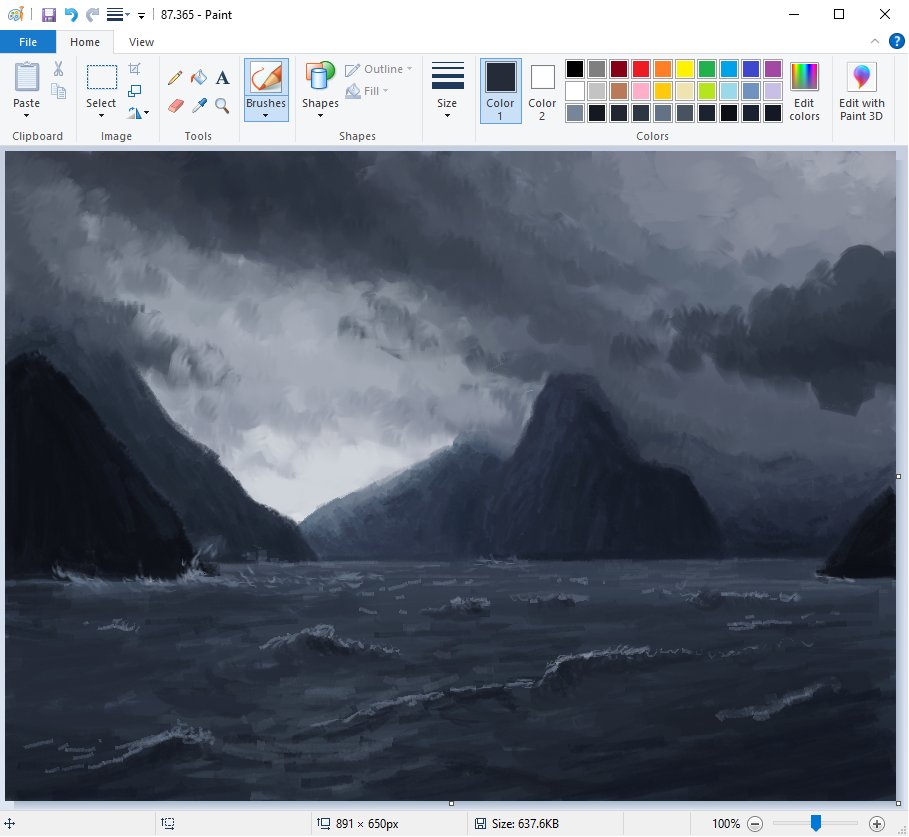909x837 pixels.
Task: Select the Text tool
Action: tap(223, 77)
